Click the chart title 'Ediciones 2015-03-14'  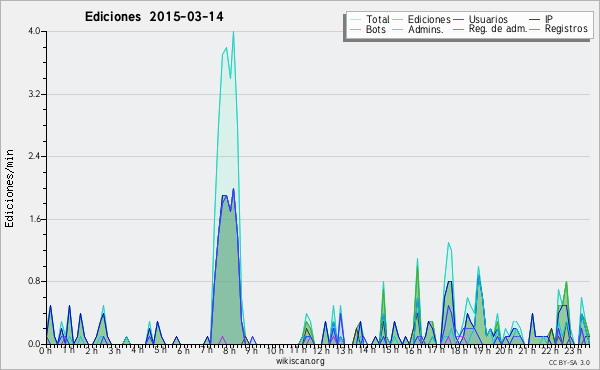[154, 17]
